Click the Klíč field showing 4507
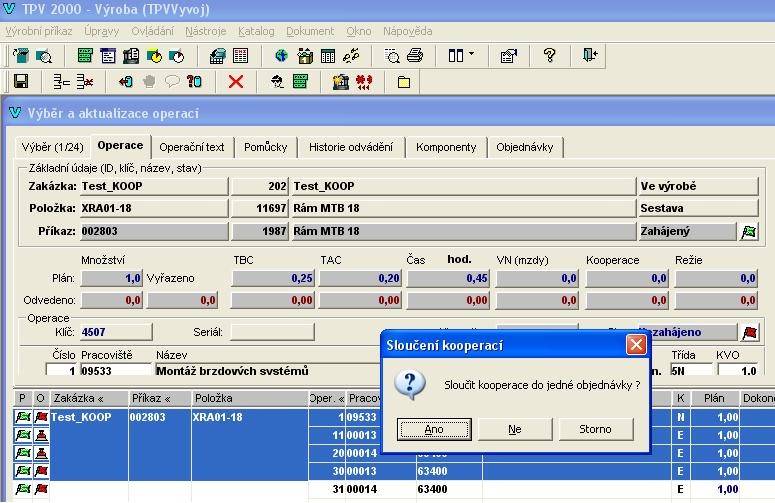 116,332
